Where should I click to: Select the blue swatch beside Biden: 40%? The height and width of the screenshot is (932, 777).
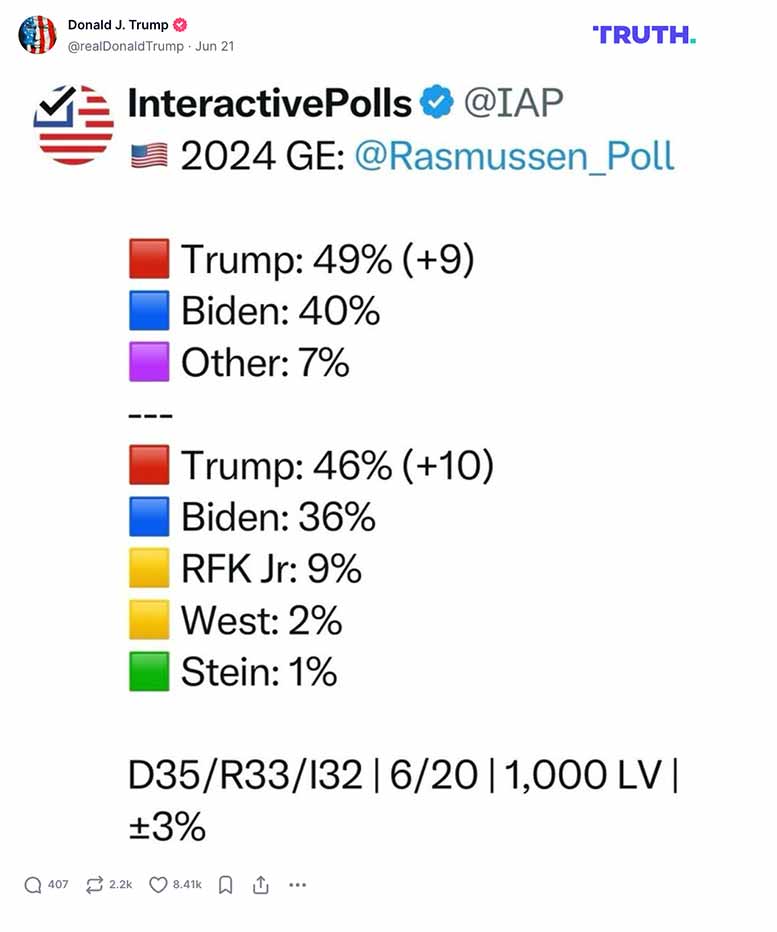(148, 310)
